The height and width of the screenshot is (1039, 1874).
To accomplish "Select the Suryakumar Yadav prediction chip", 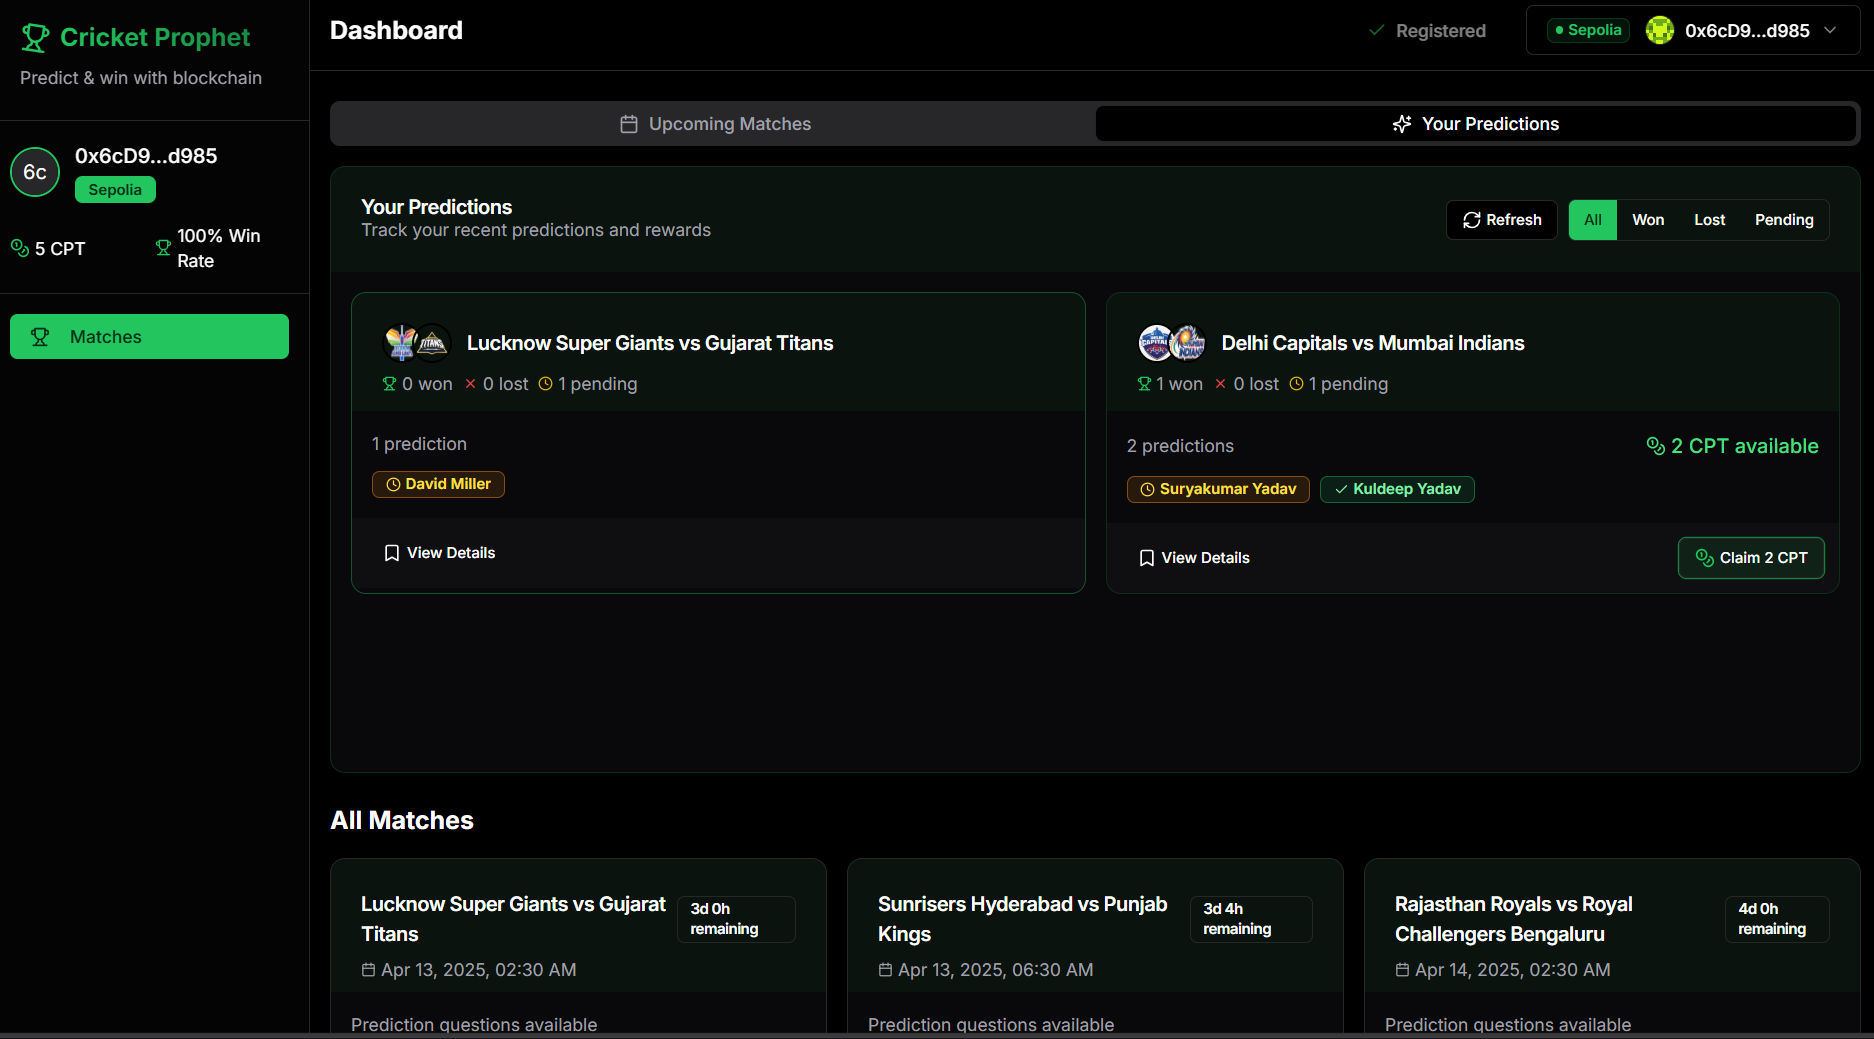I will pyautogui.click(x=1218, y=489).
